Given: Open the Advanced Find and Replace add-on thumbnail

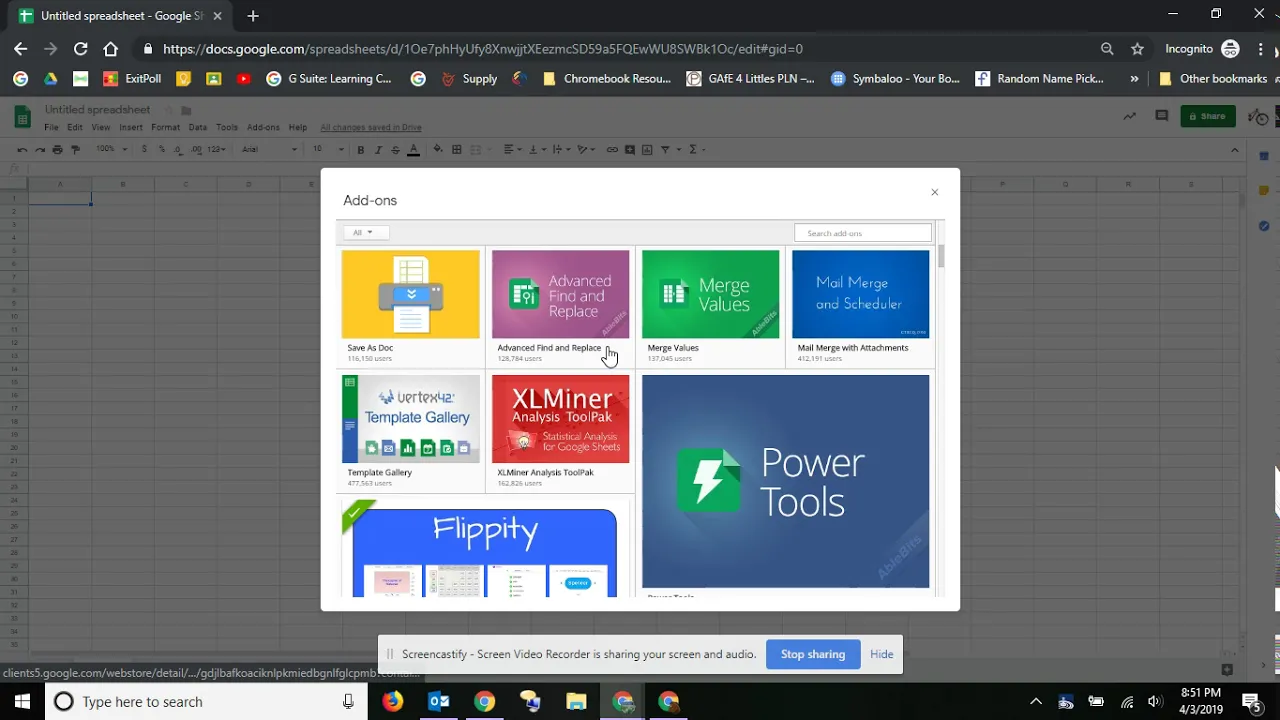Looking at the screenshot, I should [x=560, y=294].
